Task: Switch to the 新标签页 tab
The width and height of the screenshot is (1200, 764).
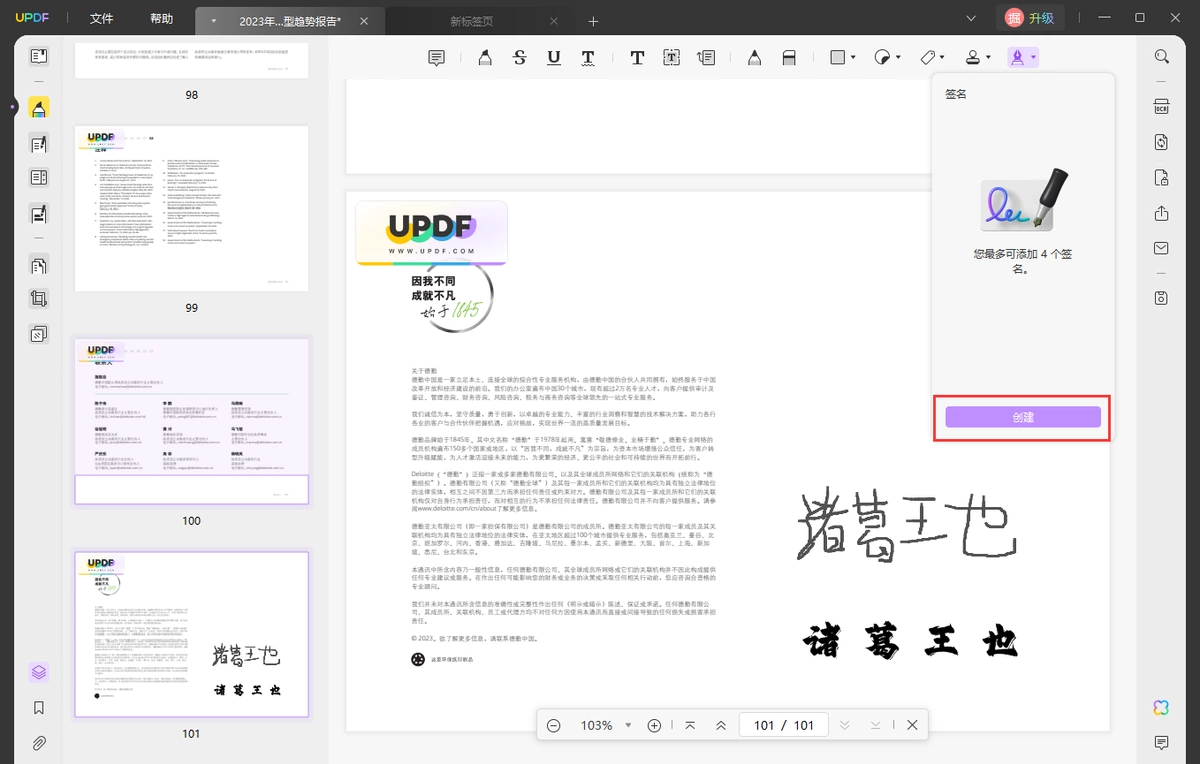Action: pyautogui.click(x=474, y=21)
